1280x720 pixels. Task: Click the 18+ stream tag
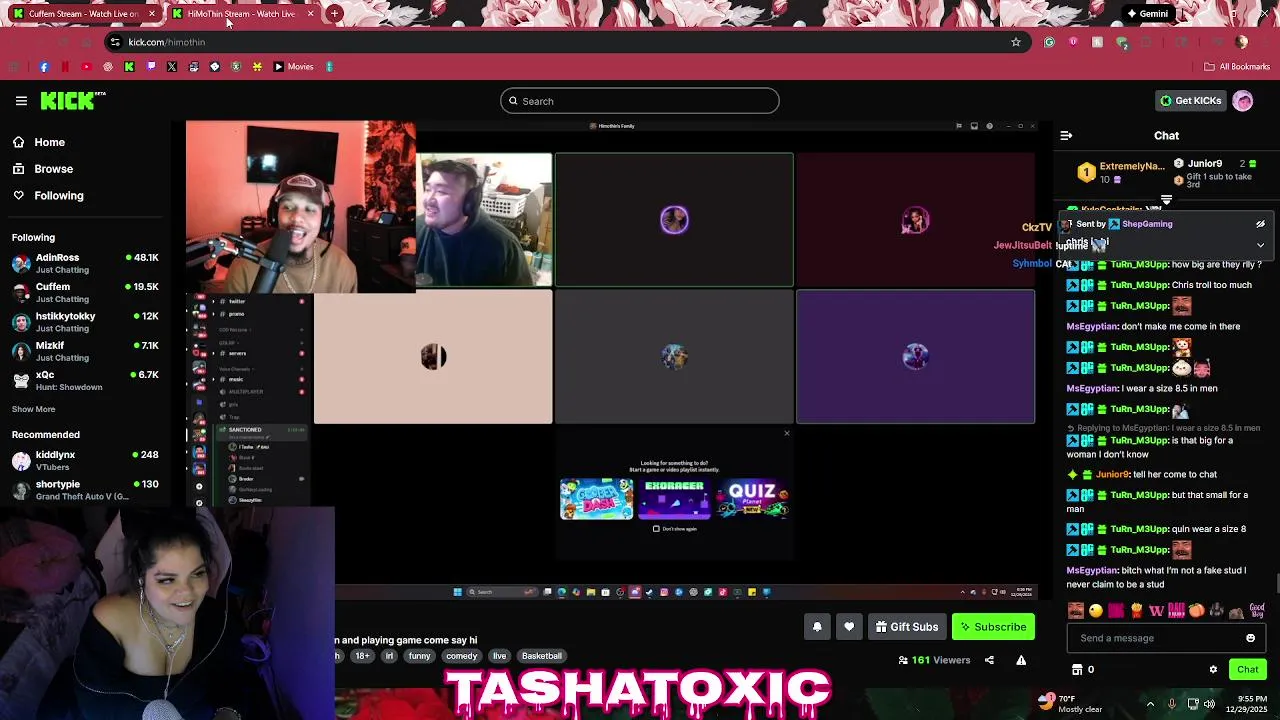click(362, 656)
